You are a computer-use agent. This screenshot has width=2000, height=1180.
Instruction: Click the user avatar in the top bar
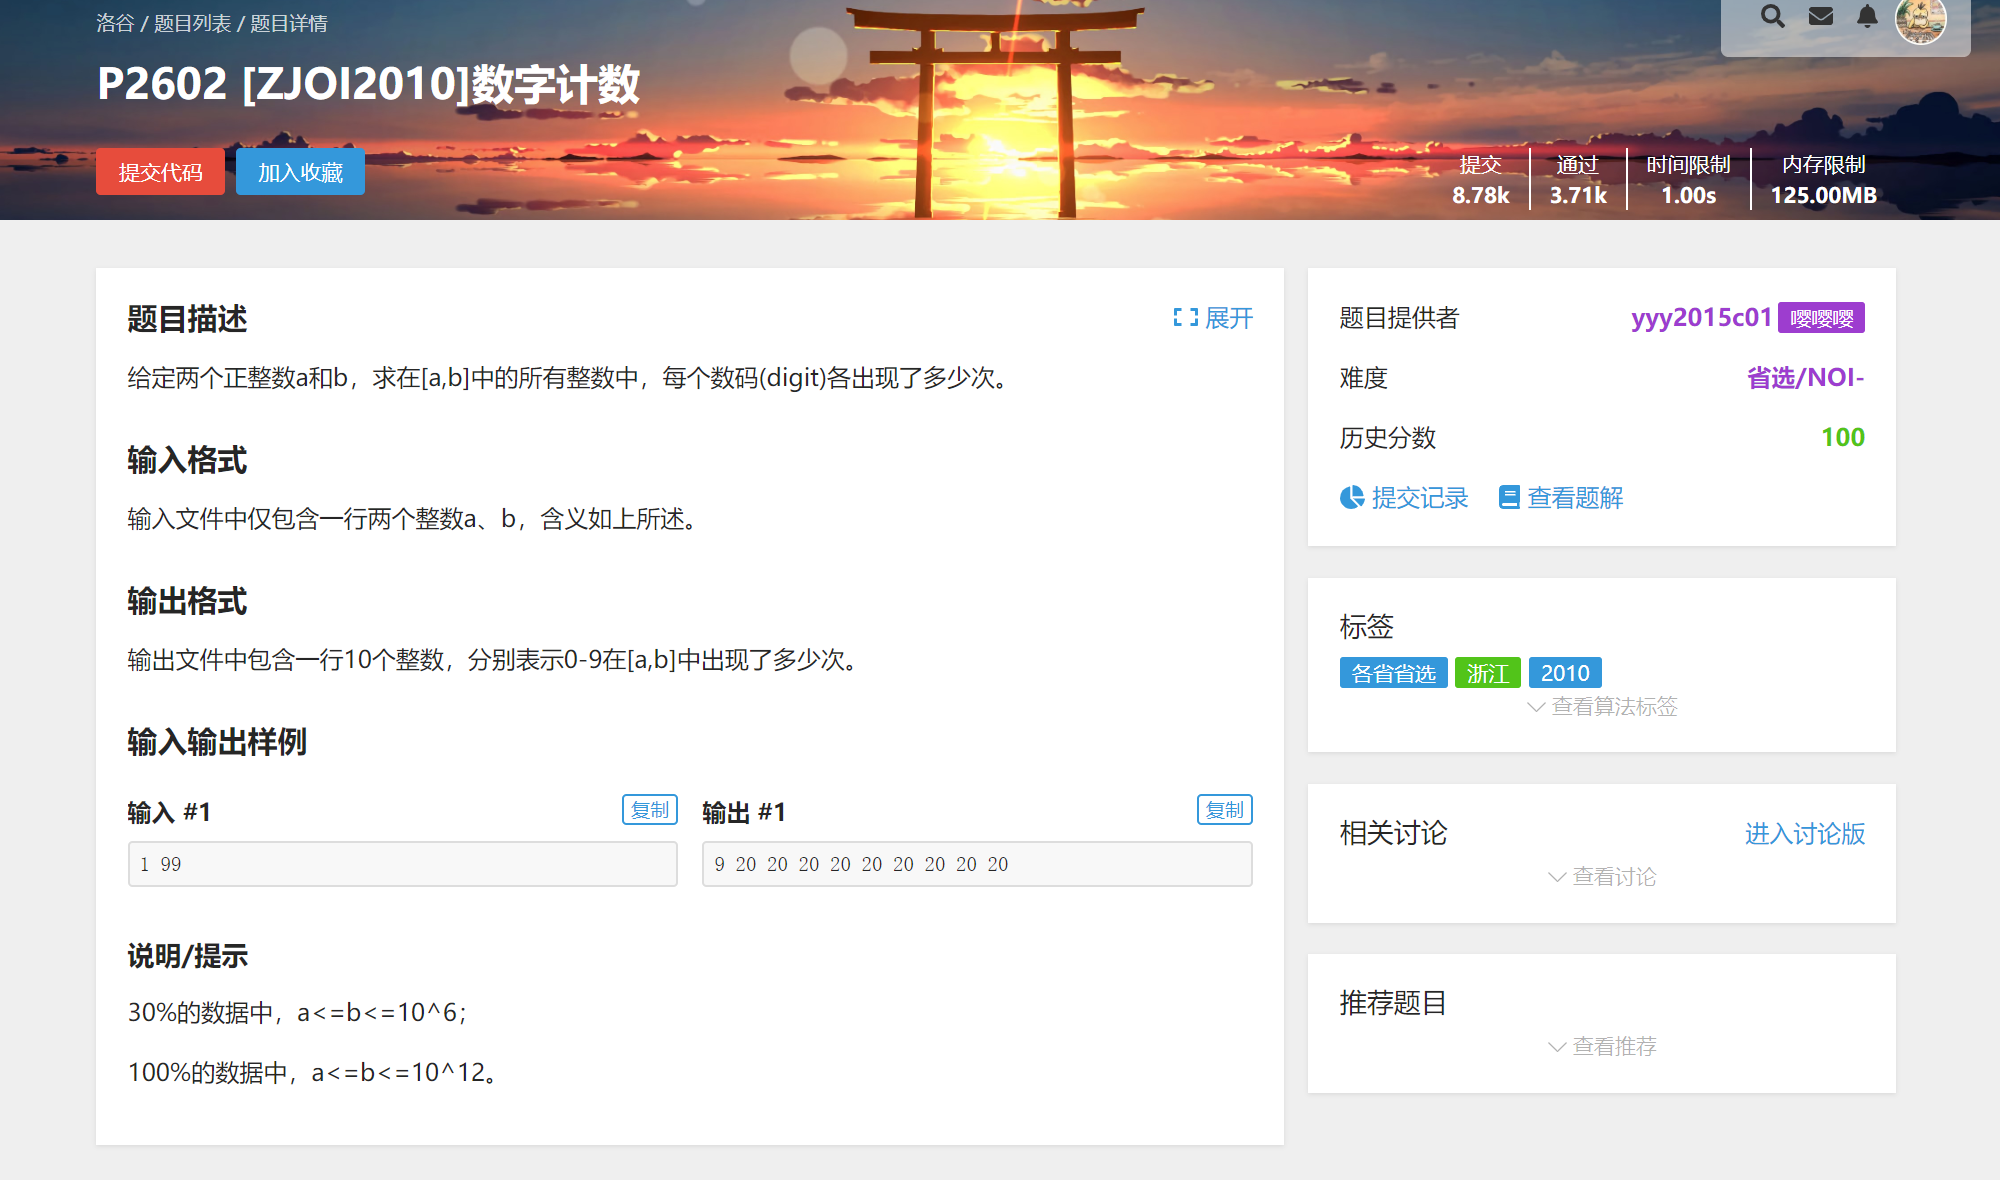click(1921, 23)
